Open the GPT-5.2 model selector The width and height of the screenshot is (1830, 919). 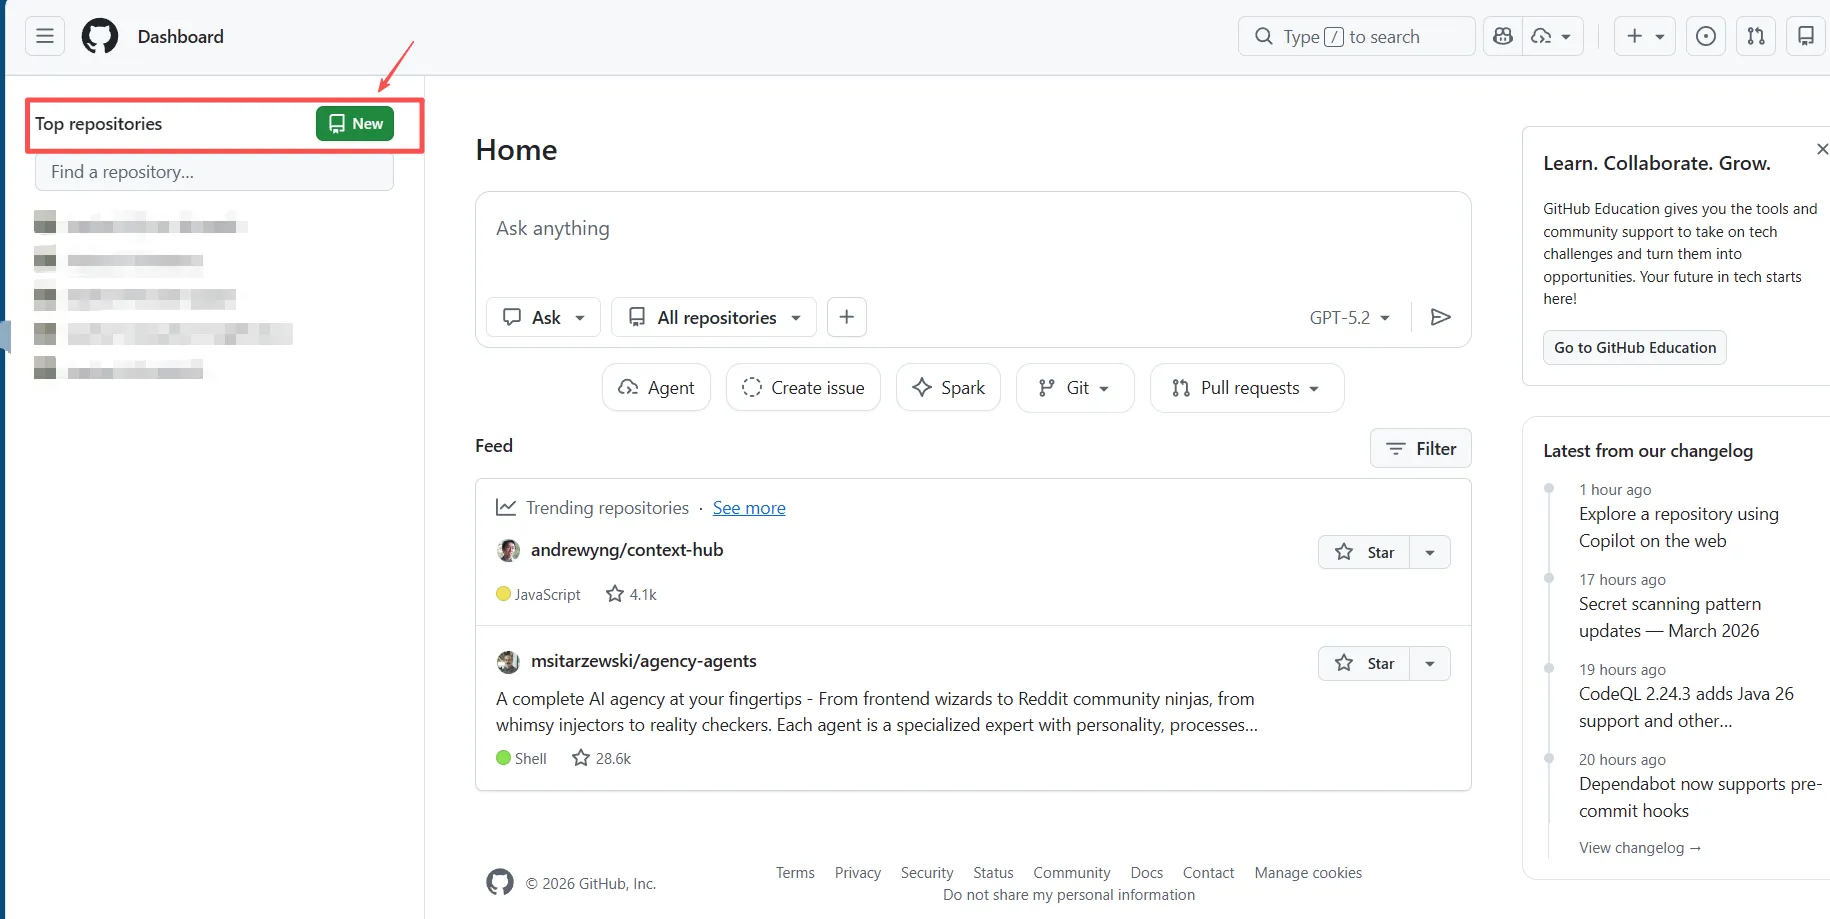coord(1350,317)
